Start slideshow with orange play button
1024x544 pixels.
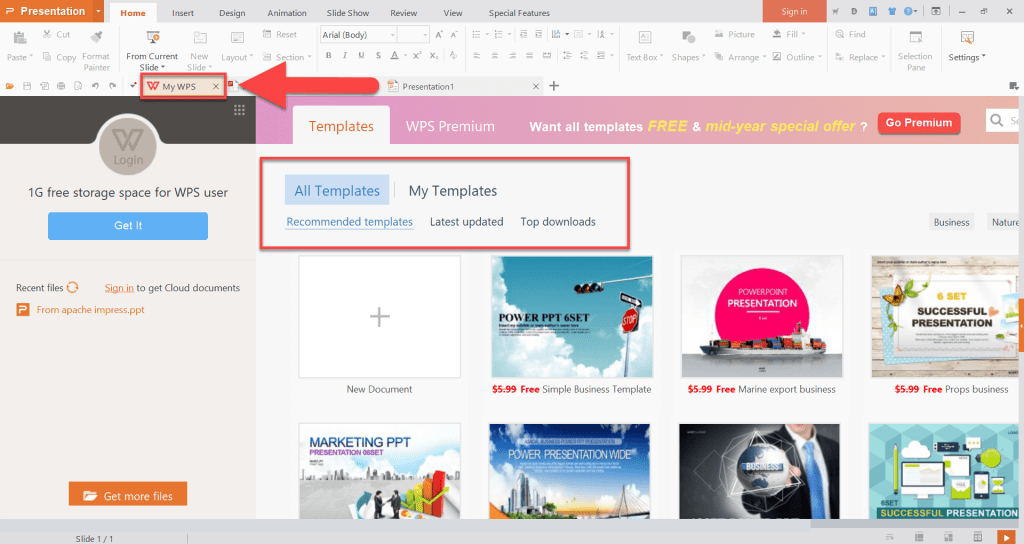(1006, 537)
